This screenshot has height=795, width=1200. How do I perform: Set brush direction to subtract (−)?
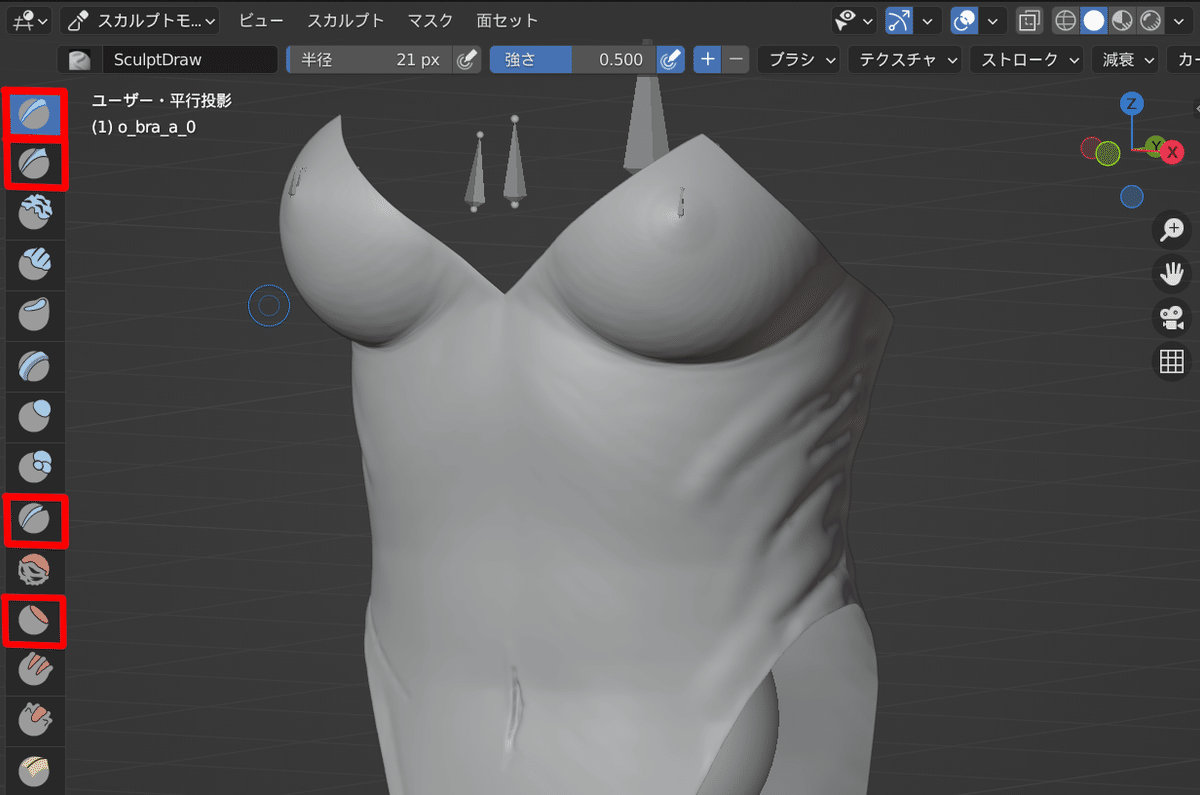pyautogui.click(x=736, y=60)
